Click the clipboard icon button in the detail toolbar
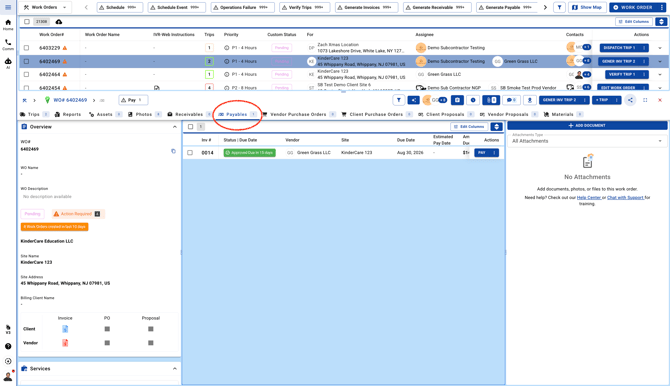 pos(457,100)
